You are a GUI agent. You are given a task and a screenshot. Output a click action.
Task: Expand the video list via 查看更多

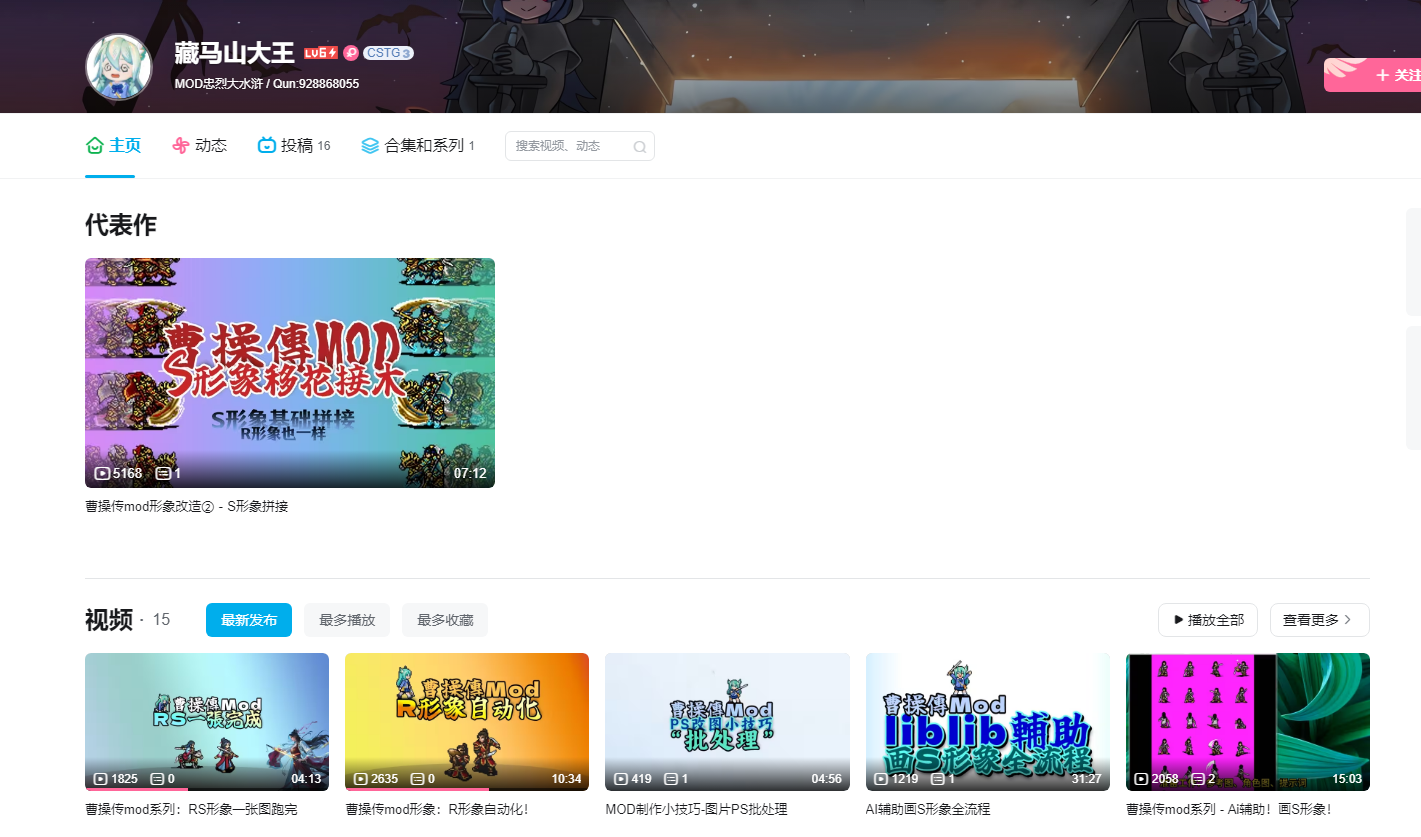coord(1318,620)
